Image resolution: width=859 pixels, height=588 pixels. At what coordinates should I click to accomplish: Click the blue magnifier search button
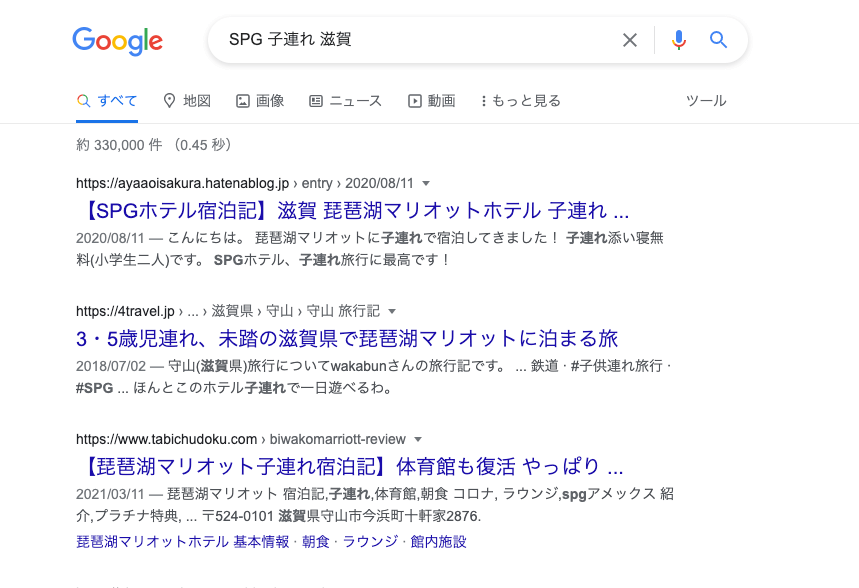pos(718,40)
